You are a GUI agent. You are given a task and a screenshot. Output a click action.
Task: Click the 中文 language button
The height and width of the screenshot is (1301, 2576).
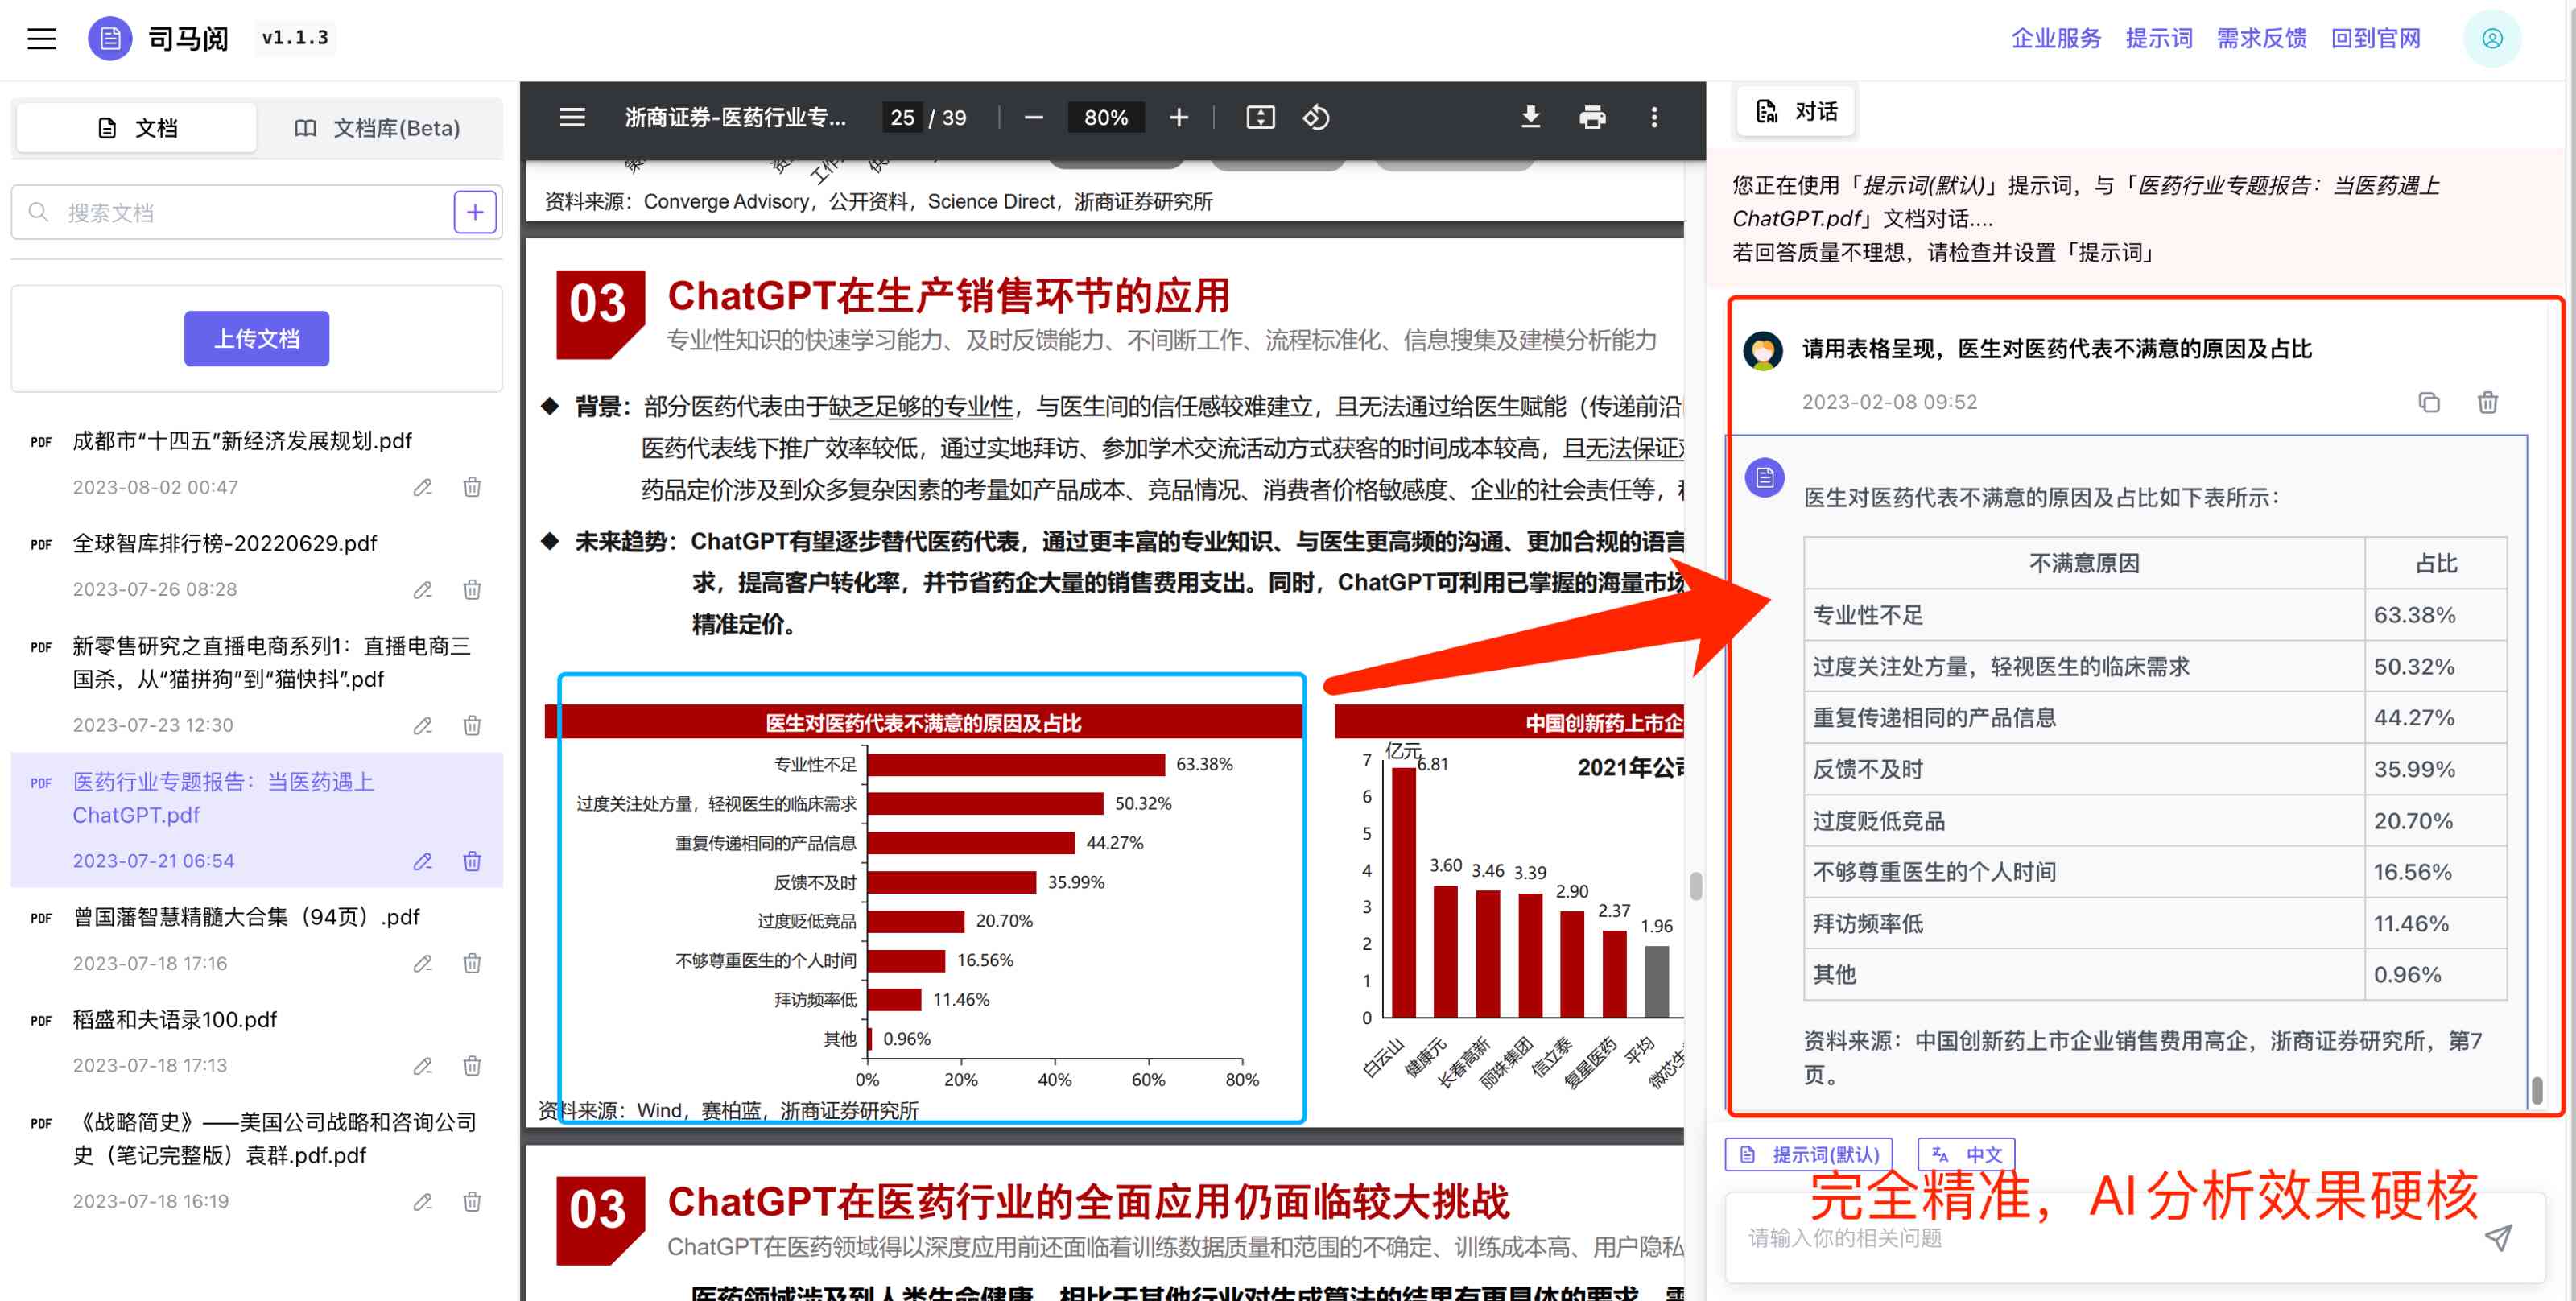pos(1967,1155)
